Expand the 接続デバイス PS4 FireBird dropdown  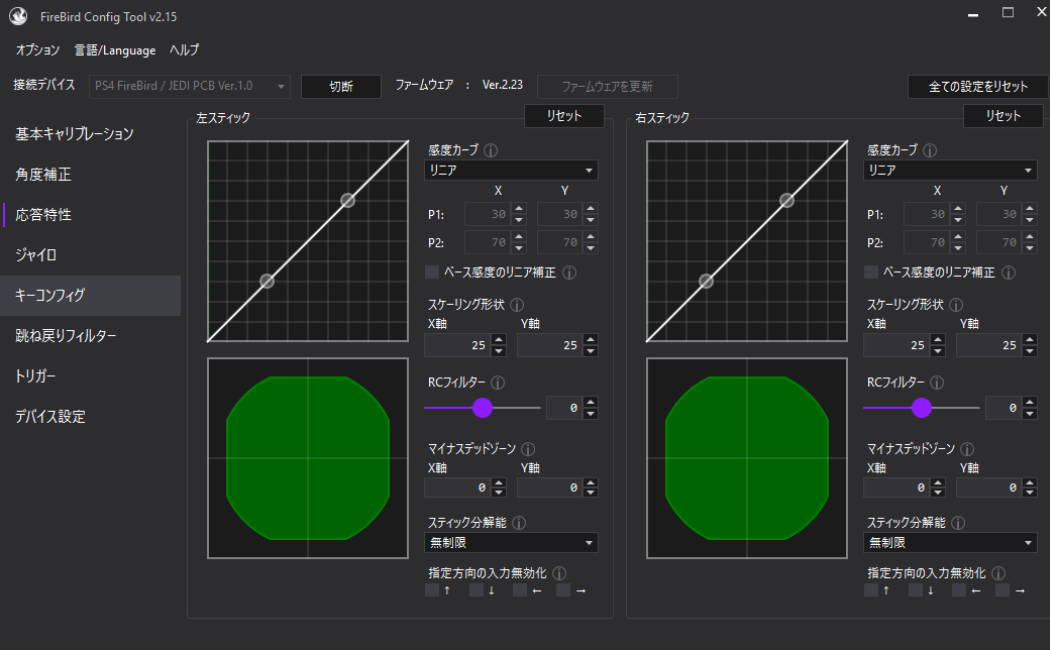coord(190,87)
